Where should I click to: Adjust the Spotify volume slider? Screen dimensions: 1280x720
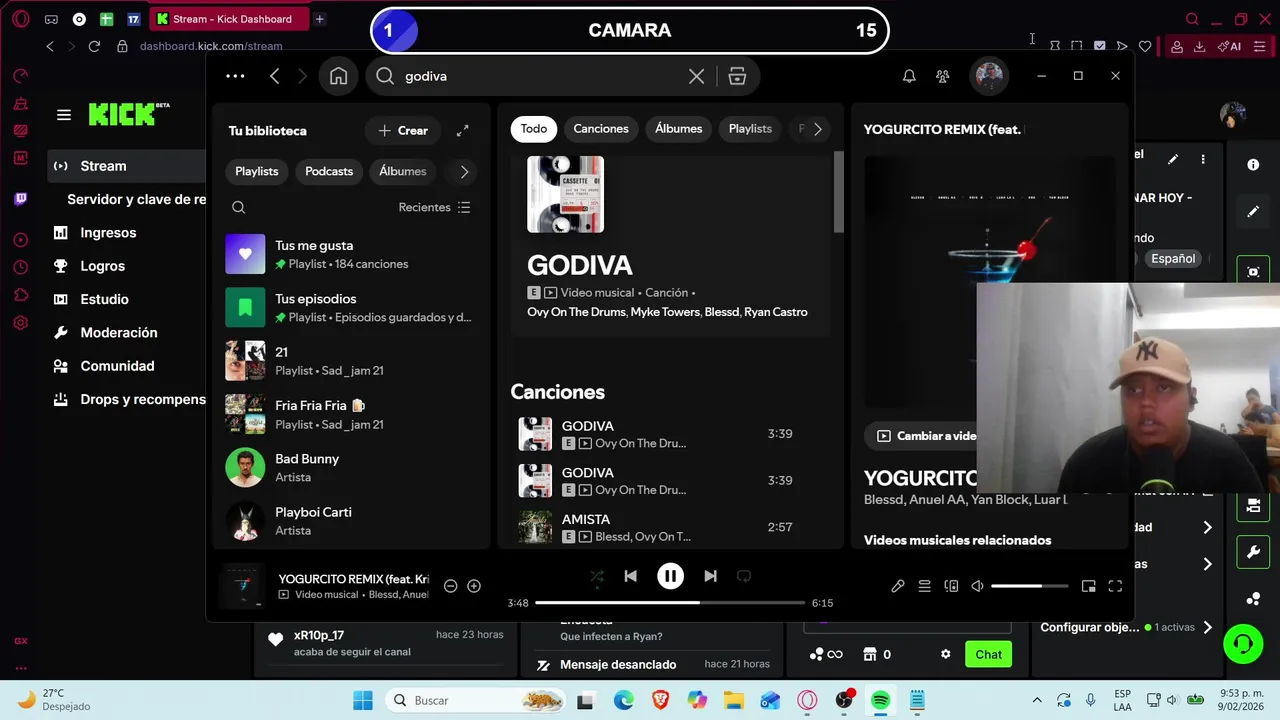coord(1030,586)
